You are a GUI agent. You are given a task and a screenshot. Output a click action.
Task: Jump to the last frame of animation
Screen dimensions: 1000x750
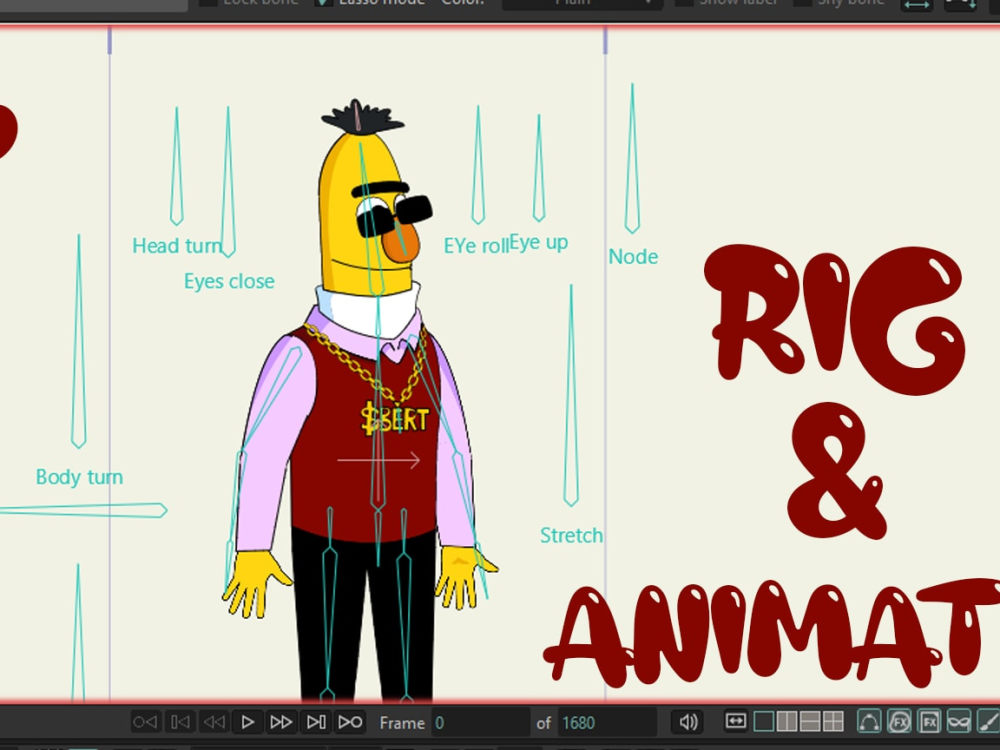350,722
